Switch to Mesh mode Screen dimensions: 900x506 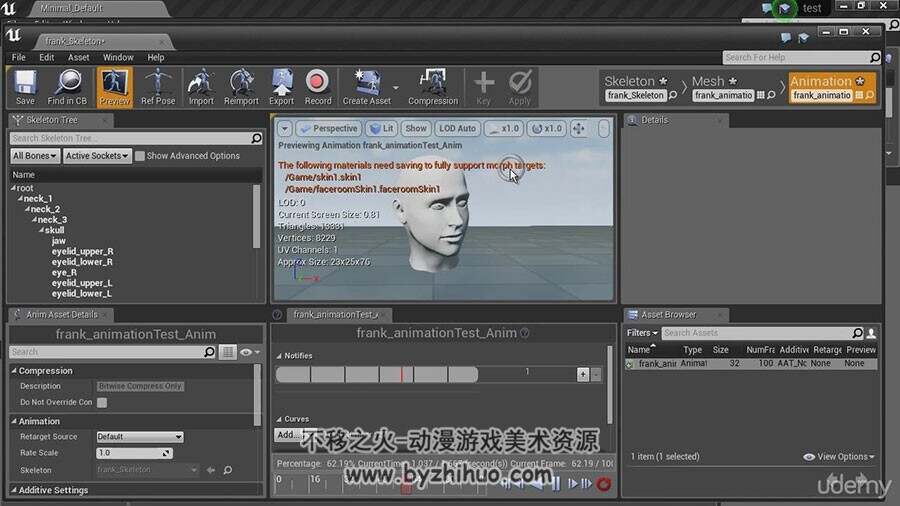pyautogui.click(x=732, y=88)
